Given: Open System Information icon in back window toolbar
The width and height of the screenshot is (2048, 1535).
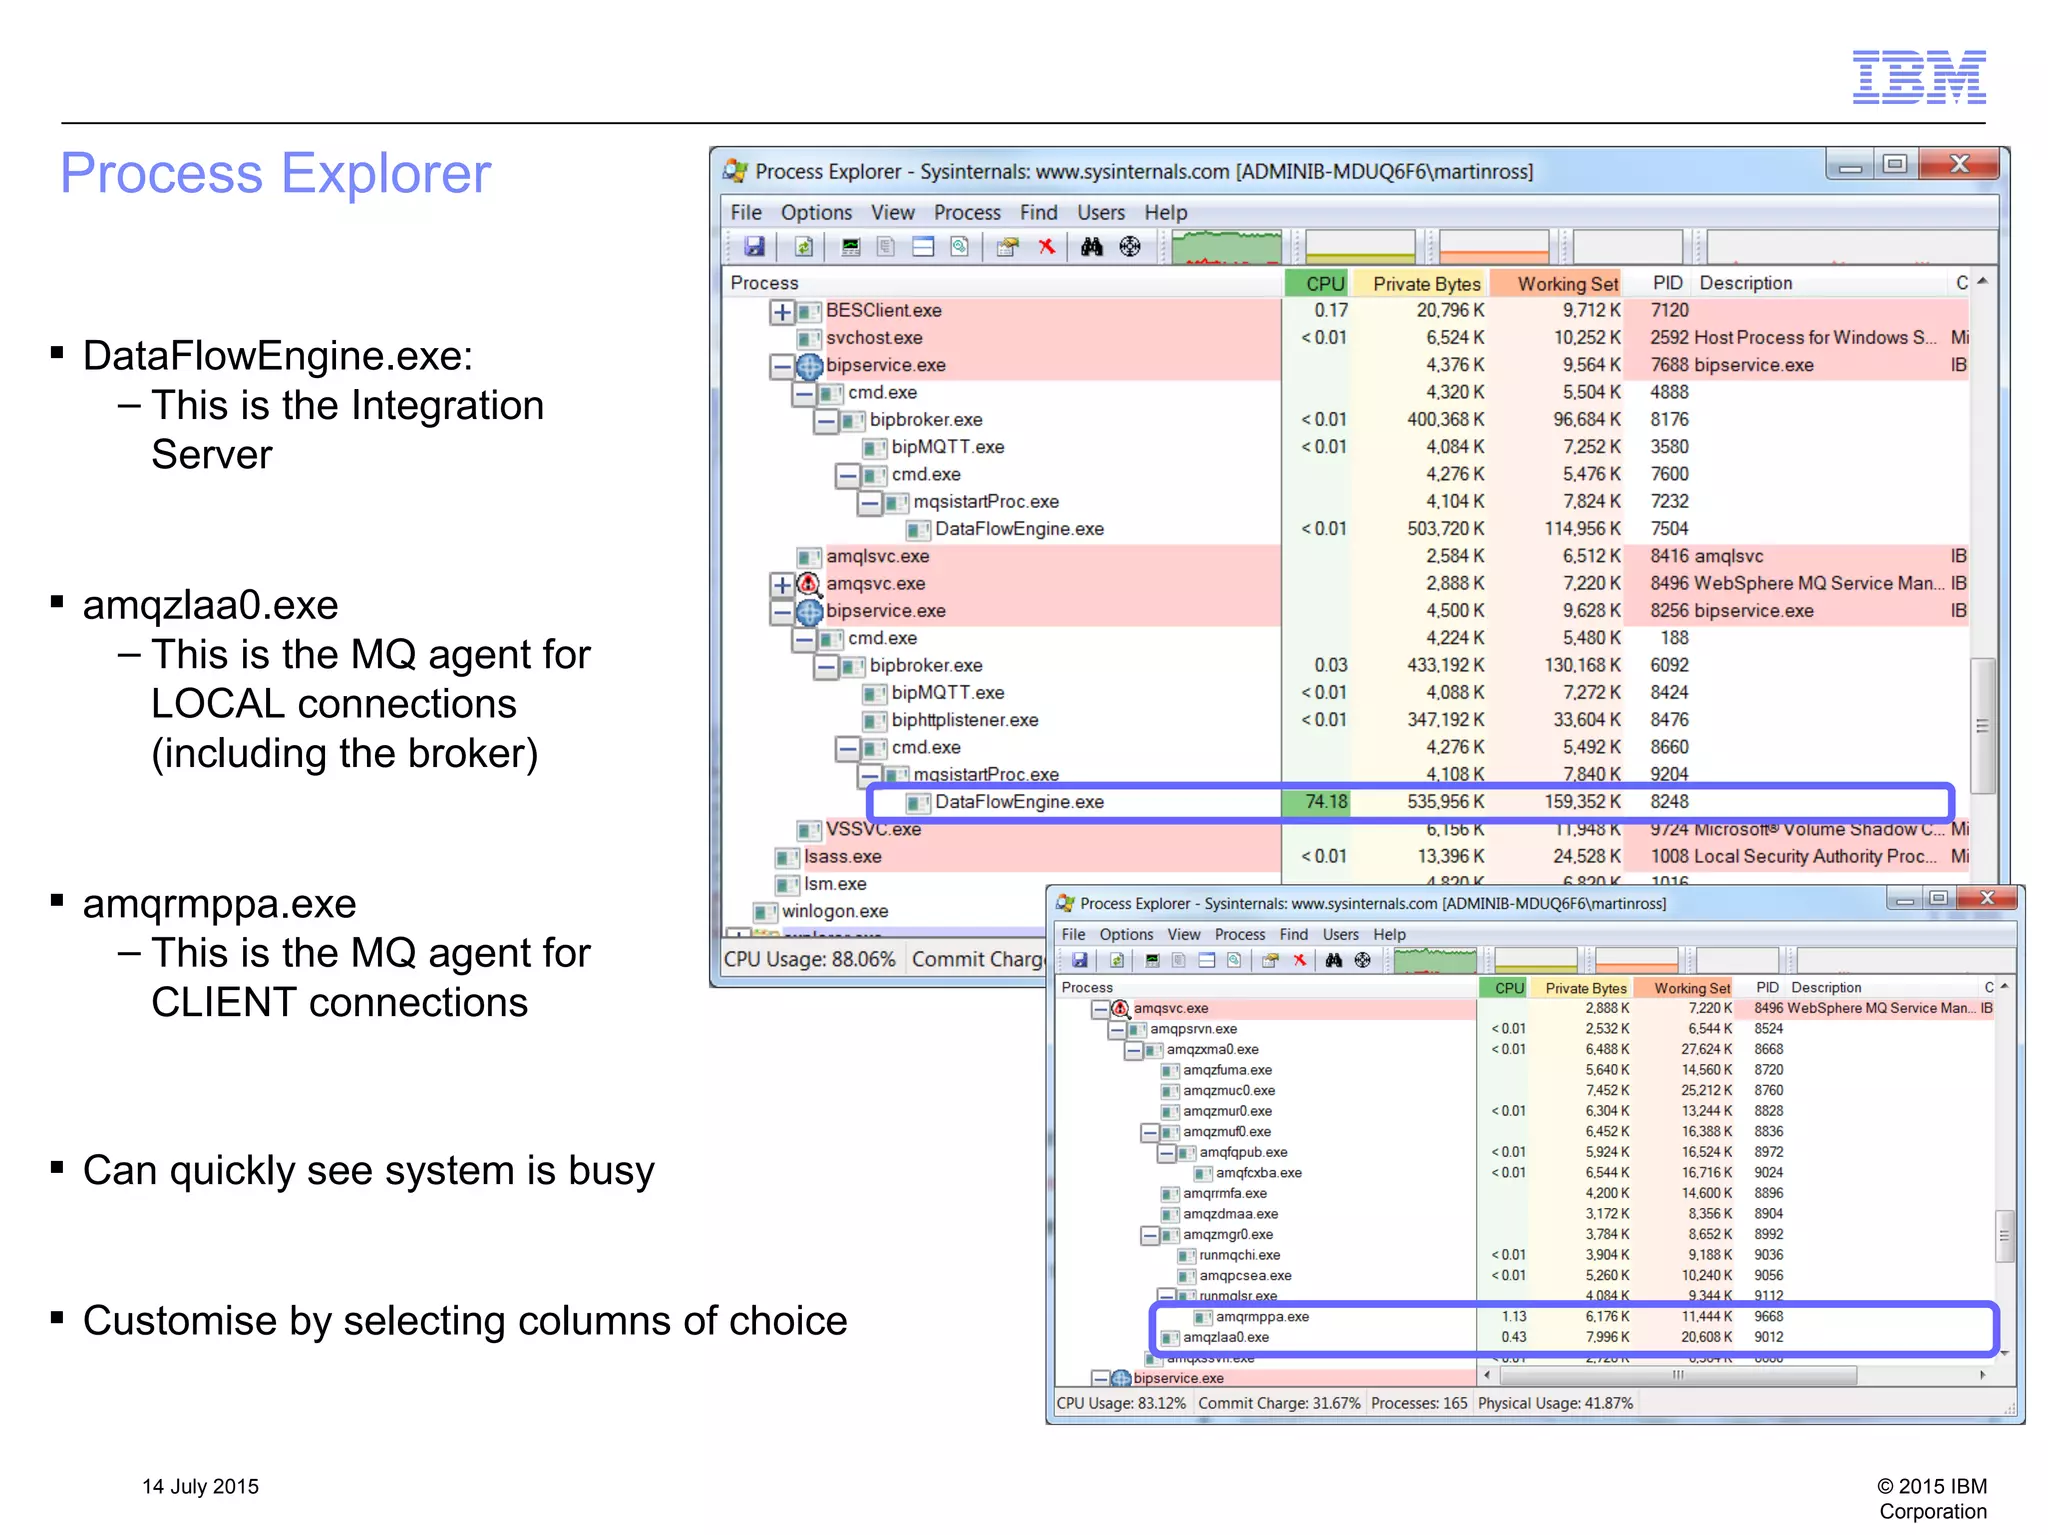Looking at the screenshot, I should pyautogui.click(x=851, y=247).
